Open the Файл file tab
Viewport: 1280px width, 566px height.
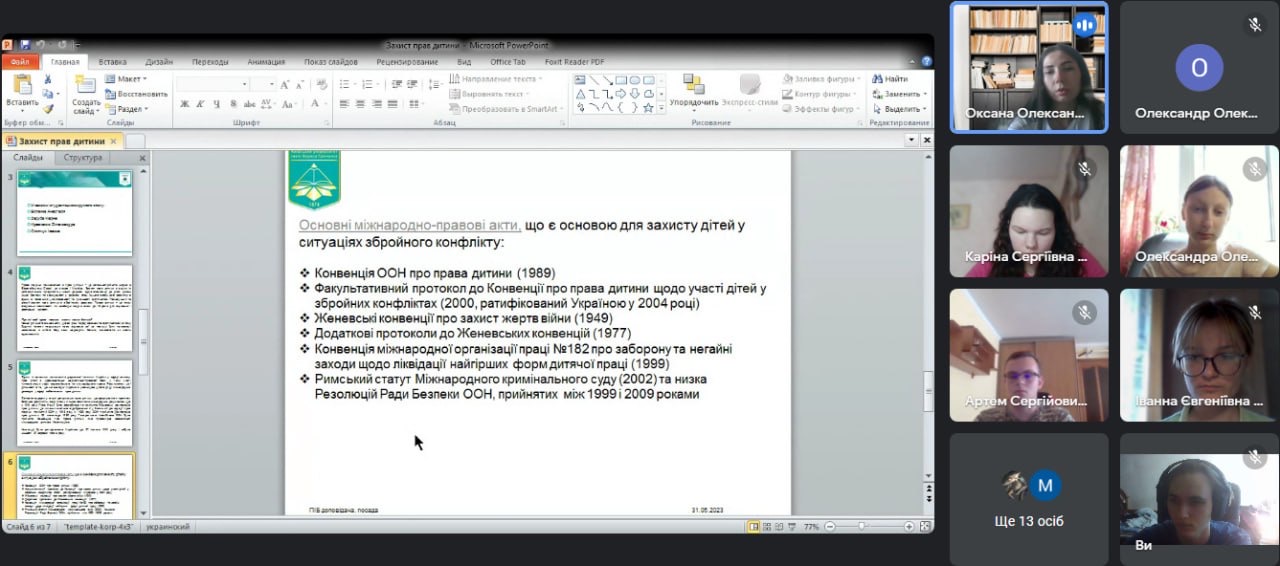point(20,62)
